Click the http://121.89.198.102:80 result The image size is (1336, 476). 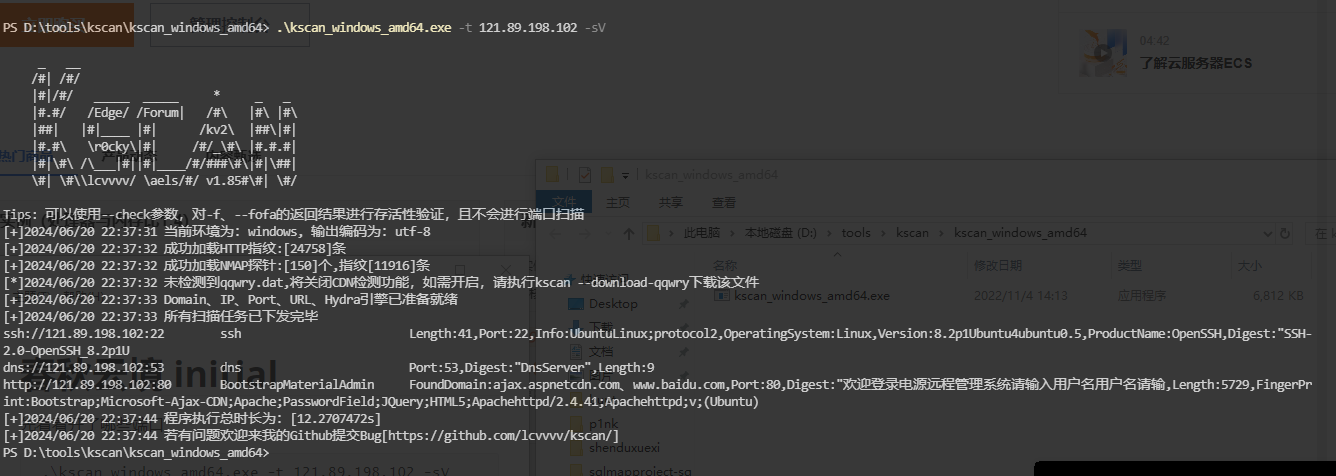[87, 384]
